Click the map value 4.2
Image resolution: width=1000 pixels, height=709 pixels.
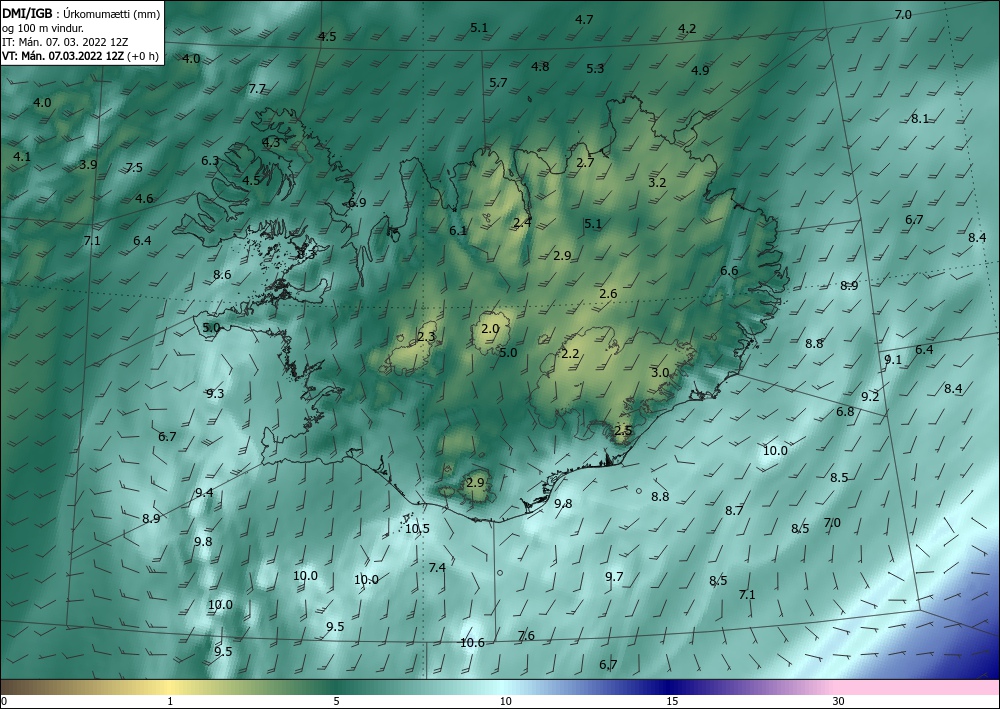pos(687,29)
